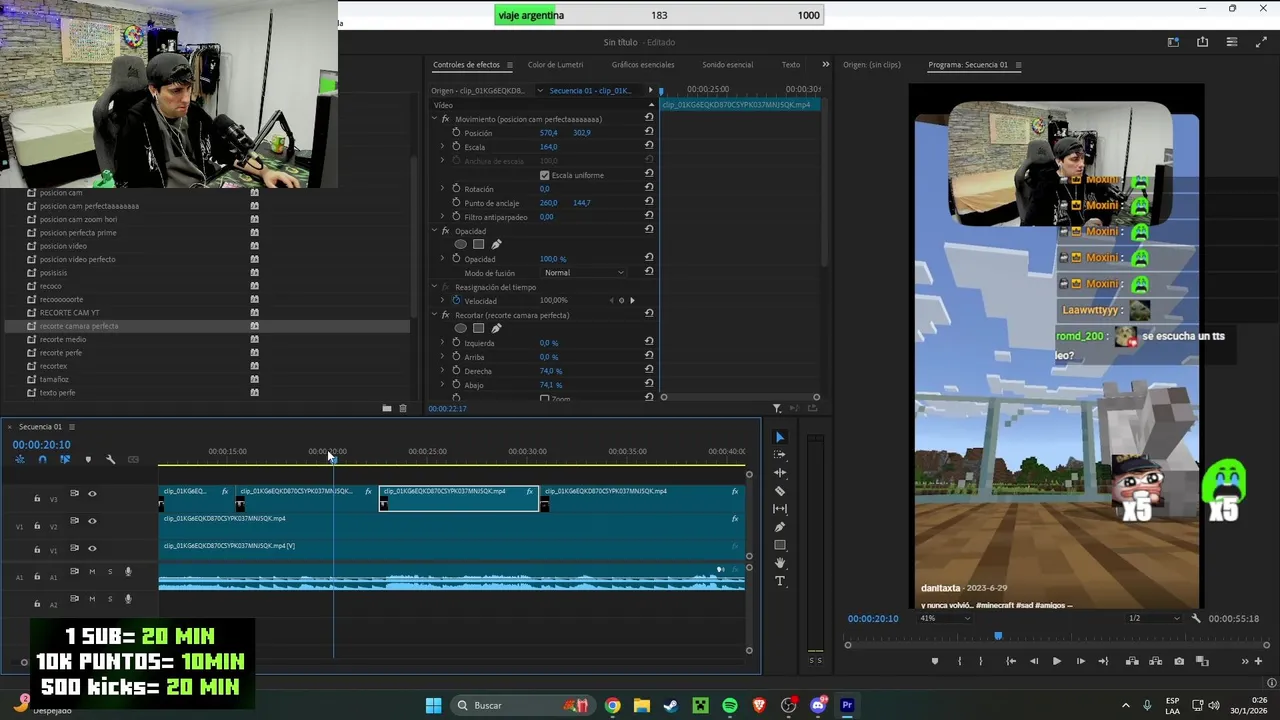Screen dimensions: 1280x720
Task: Open the Modo de fusión dropdown
Action: click(x=584, y=273)
